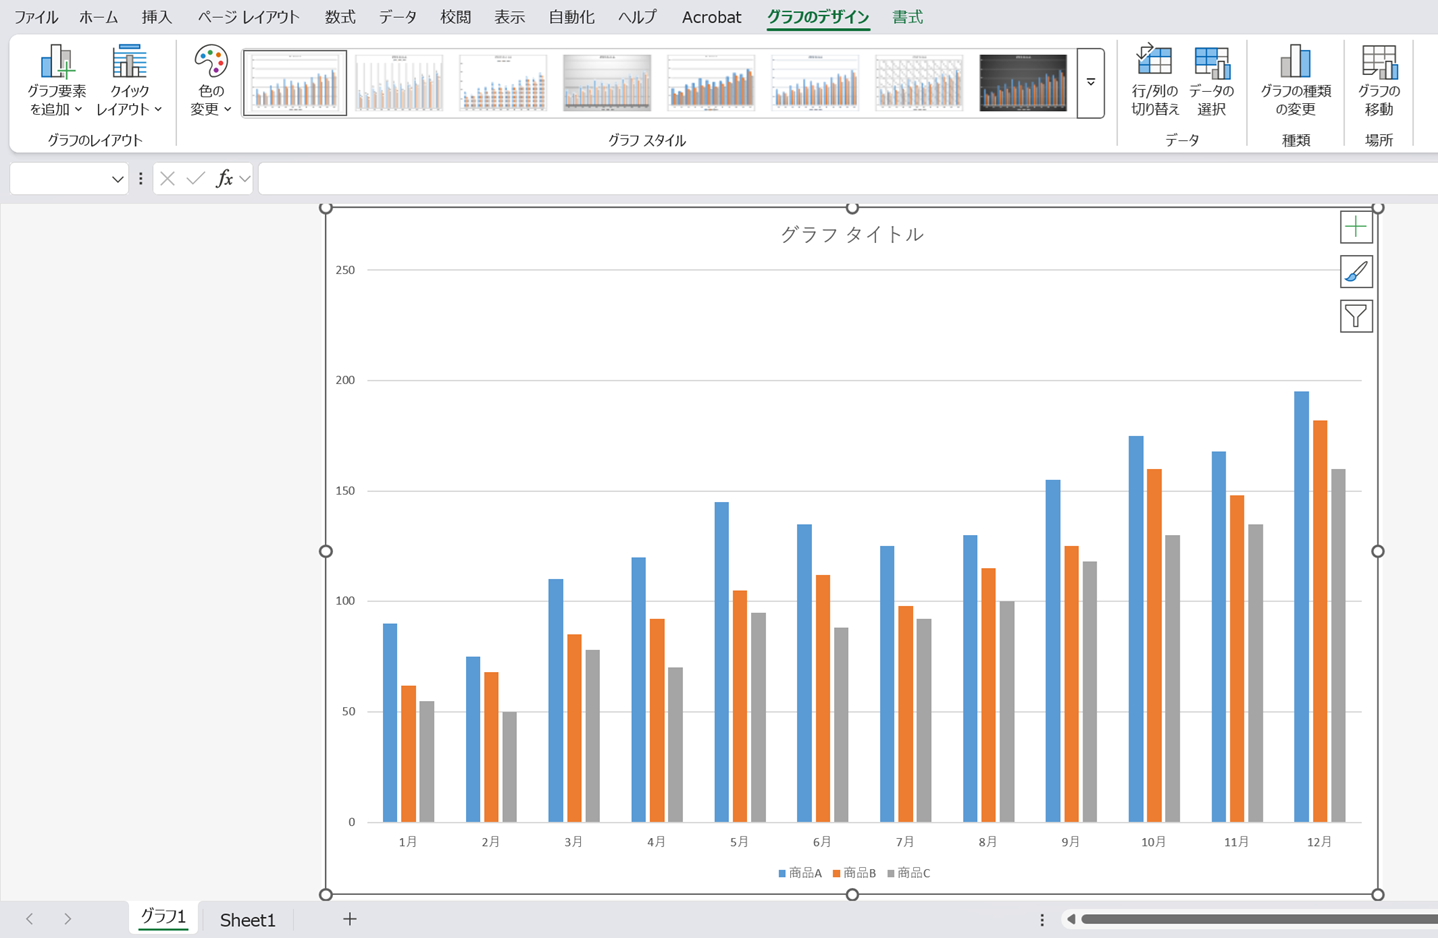This screenshot has height=938, width=1438.
Task: Add a new sheet with plus button
Action: point(349,919)
